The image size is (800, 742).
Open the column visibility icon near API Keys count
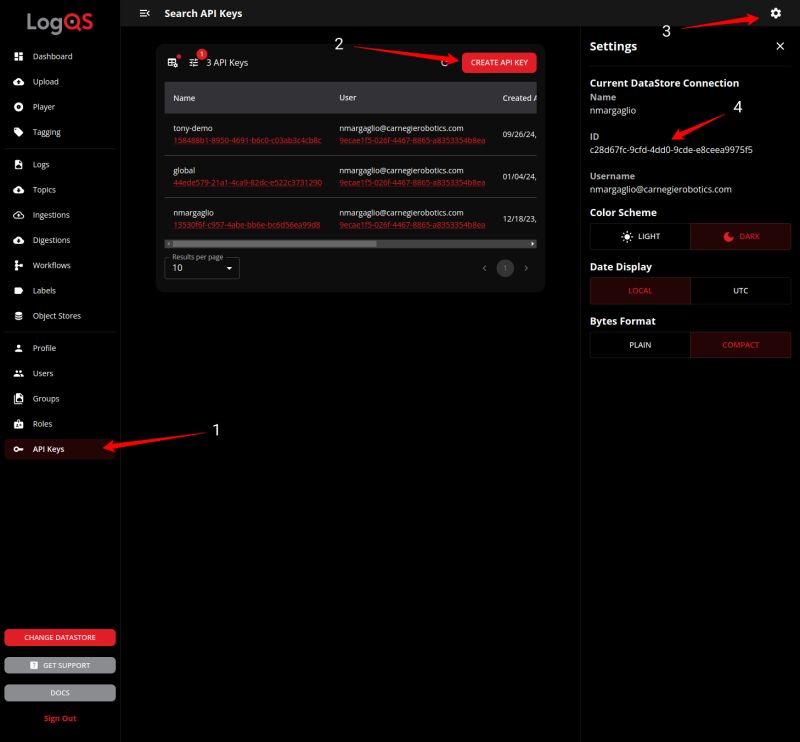point(172,62)
